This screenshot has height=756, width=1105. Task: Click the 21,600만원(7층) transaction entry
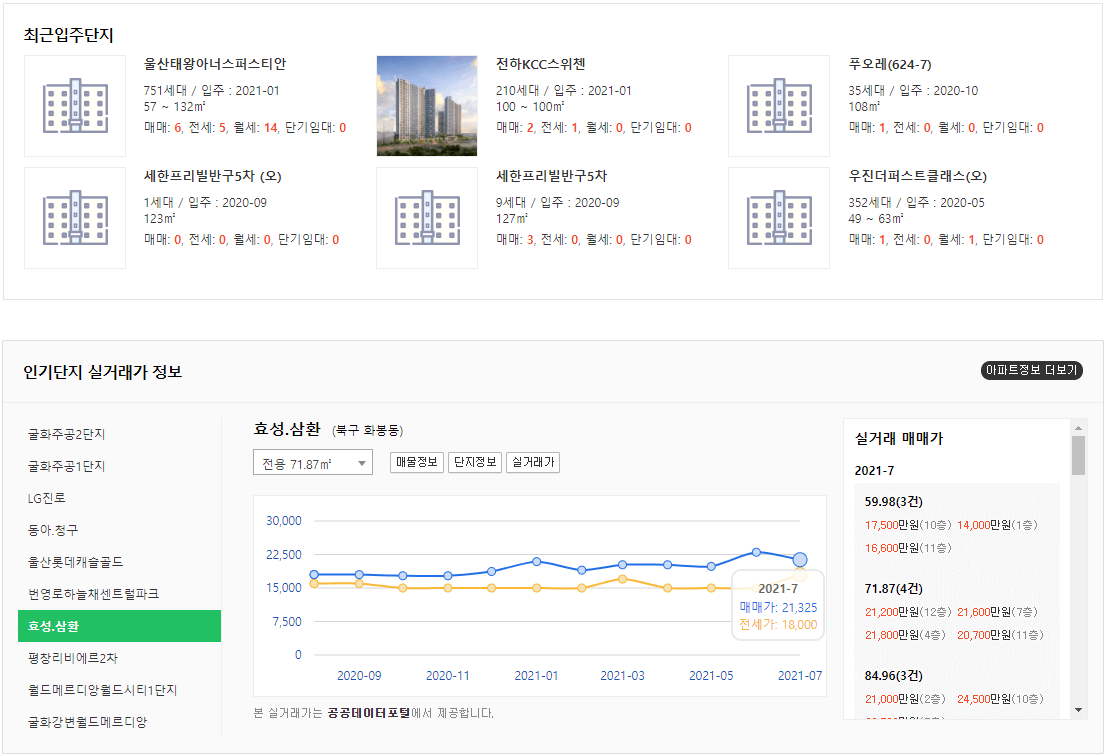click(x=997, y=612)
